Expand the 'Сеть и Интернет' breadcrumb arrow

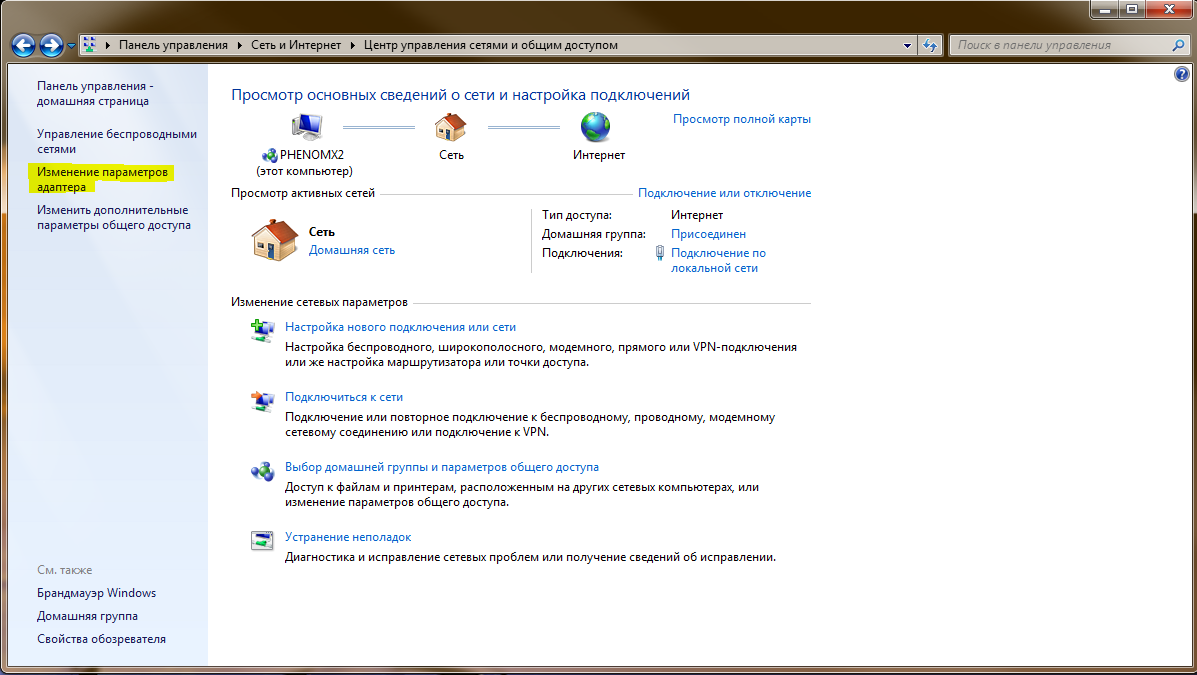[351, 45]
